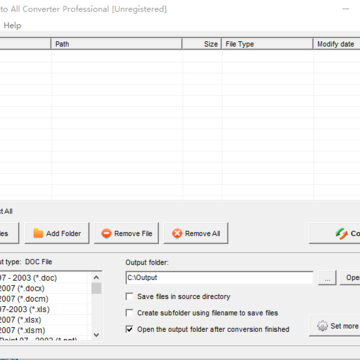Image resolution: width=360 pixels, height=360 pixels.
Task: Click the format list scroll up arrow
Action: tap(96, 277)
